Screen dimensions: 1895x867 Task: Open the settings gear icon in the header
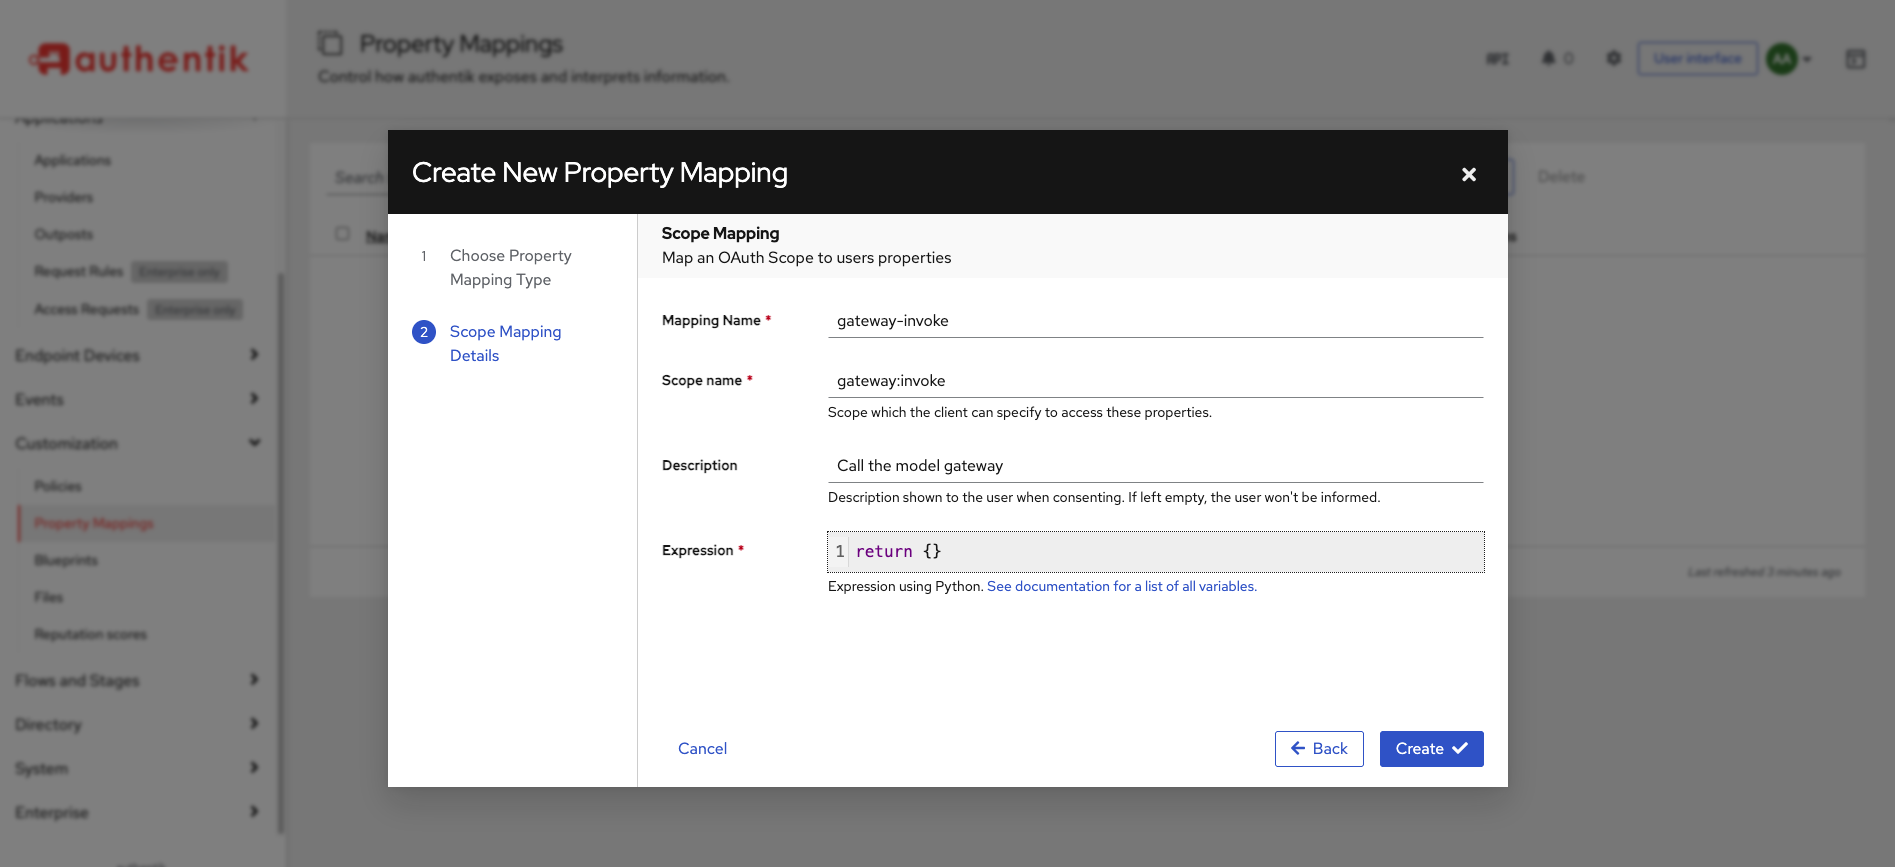click(1613, 59)
